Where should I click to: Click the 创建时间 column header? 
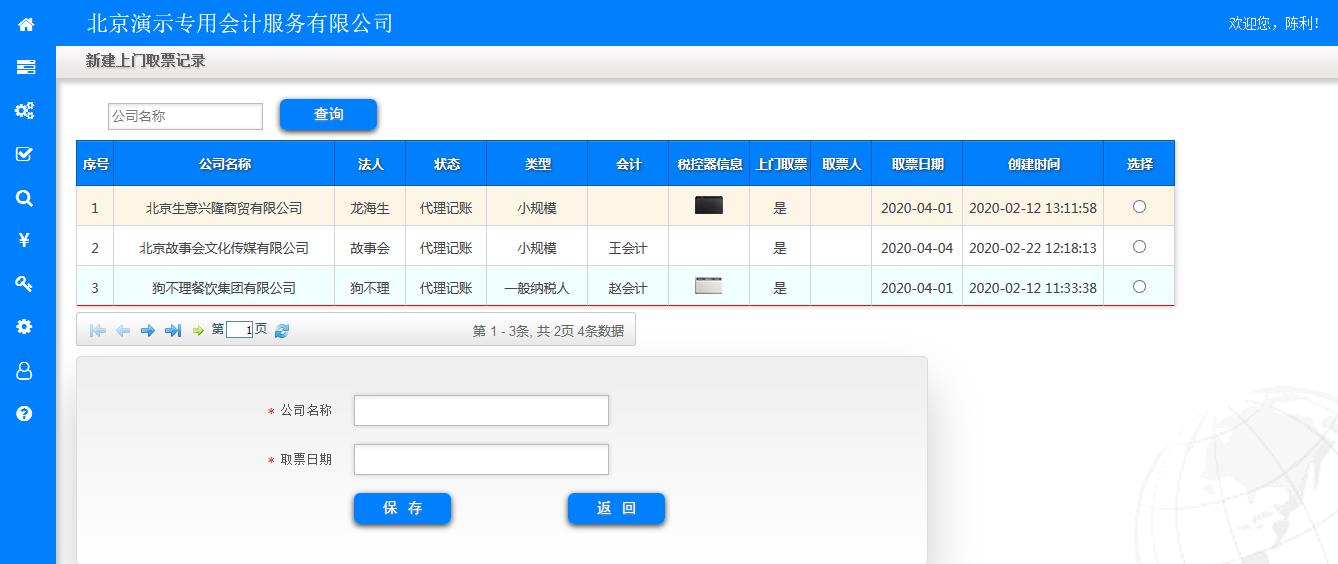tap(1033, 164)
